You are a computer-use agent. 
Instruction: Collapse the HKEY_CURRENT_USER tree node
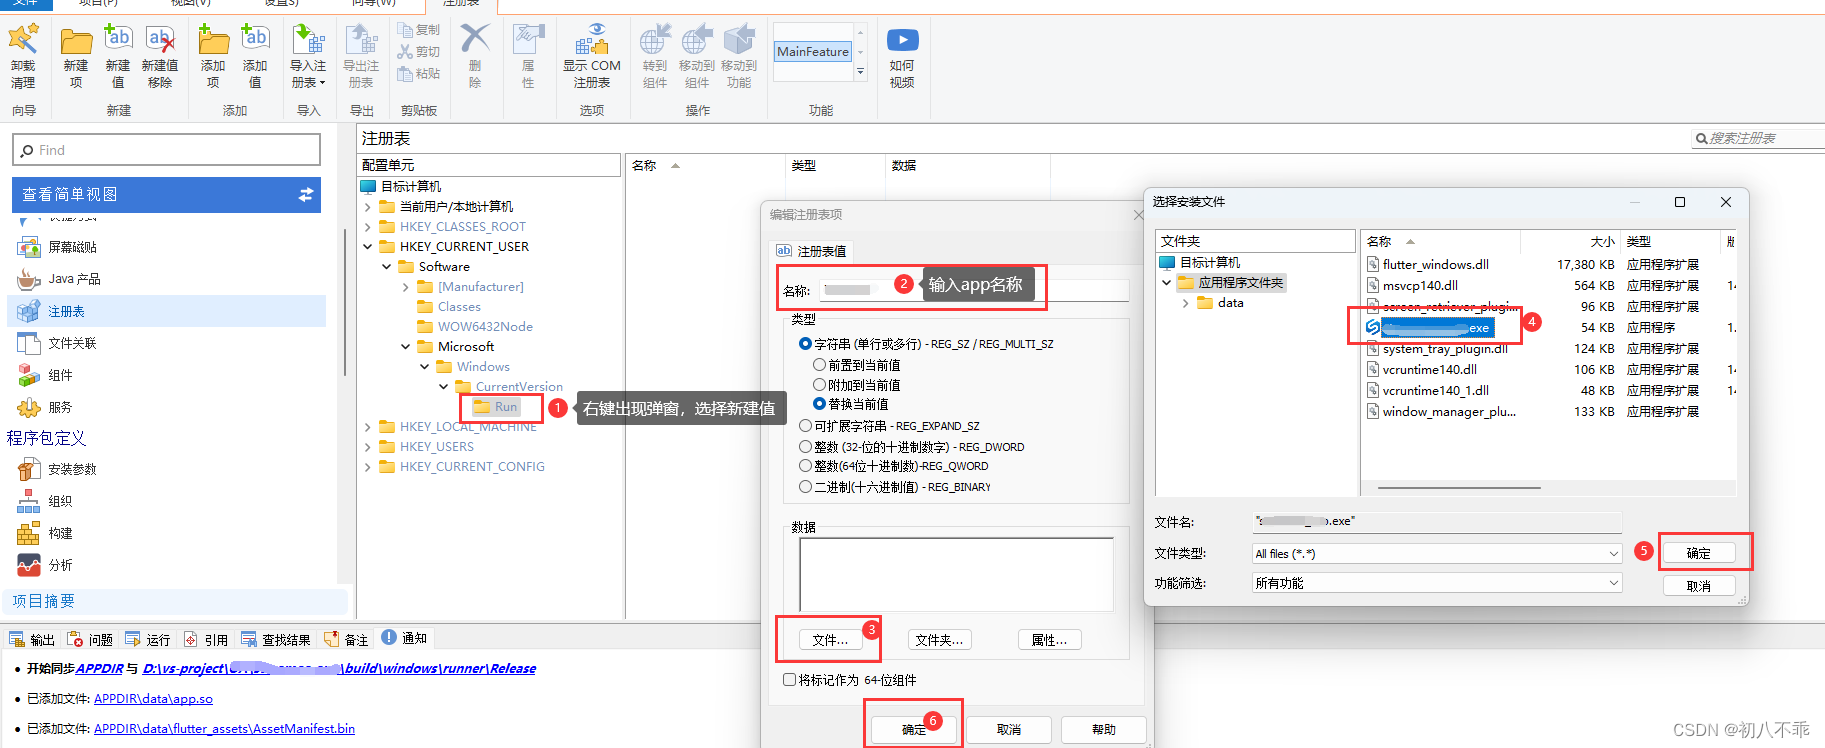pyautogui.click(x=367, y=247)
